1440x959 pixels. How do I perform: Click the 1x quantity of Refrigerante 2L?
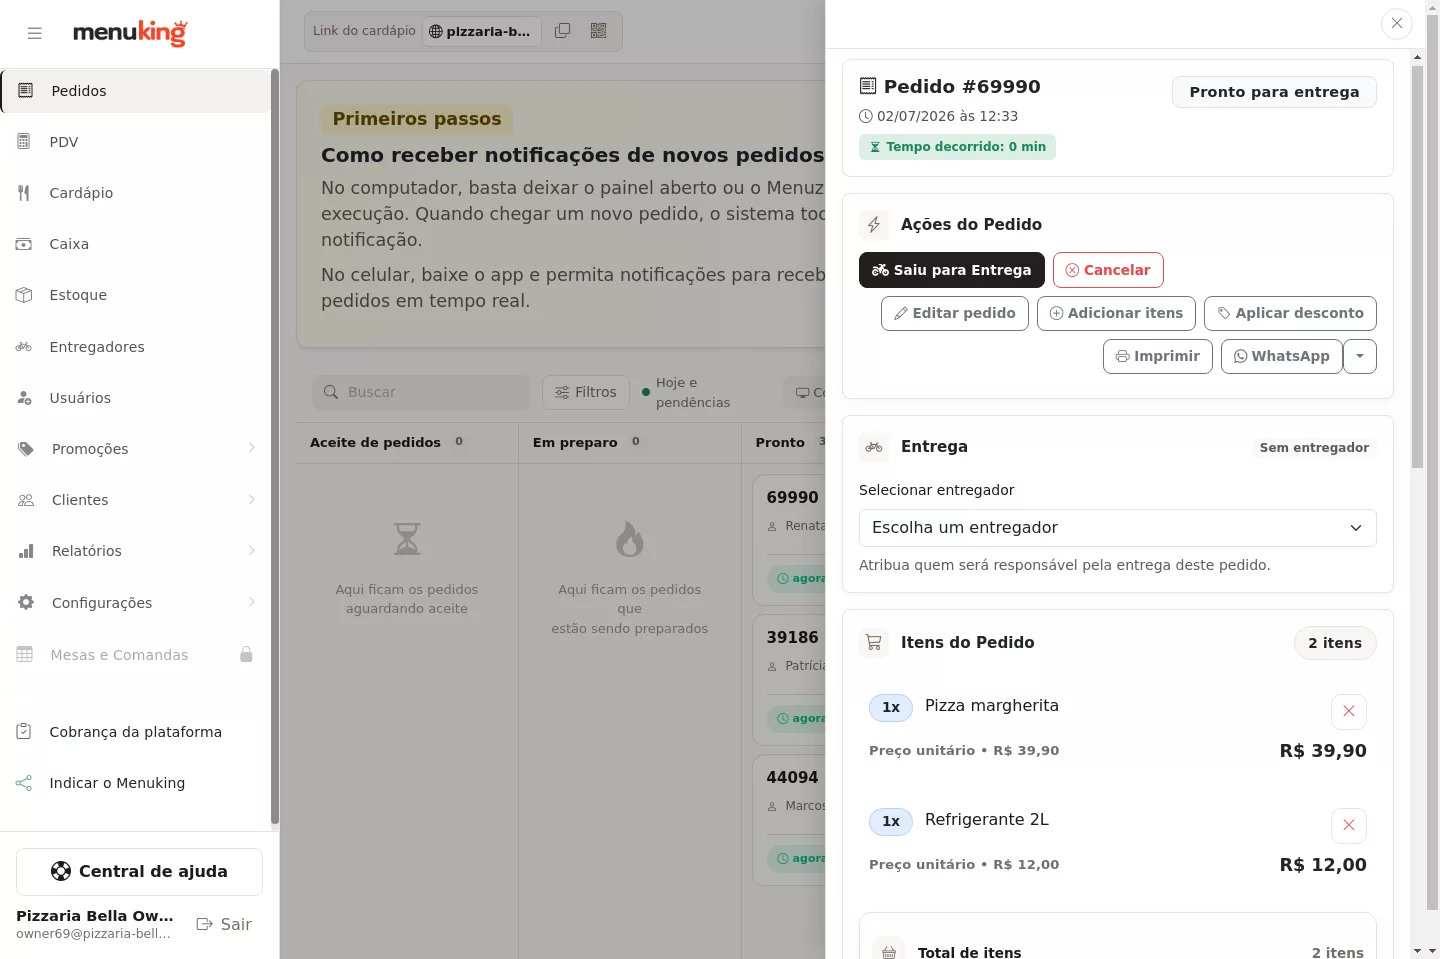pyautogui.click(x=891, y=822)
